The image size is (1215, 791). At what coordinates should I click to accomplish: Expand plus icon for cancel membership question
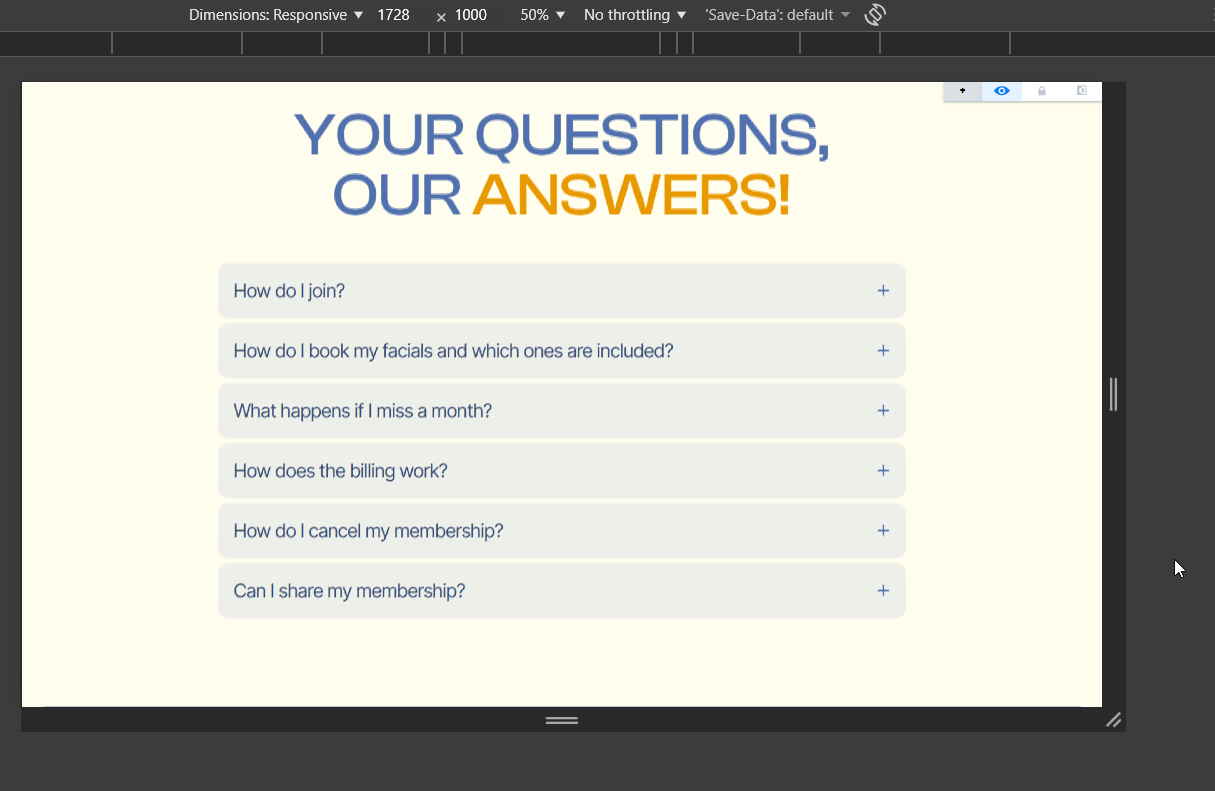[x=883, y=531]
